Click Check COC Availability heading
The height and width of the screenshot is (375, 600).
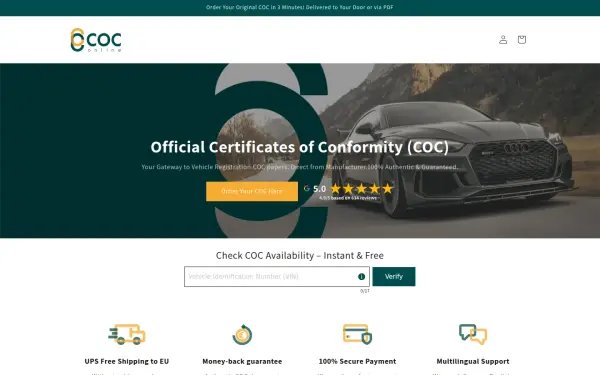tap(300, 256)
